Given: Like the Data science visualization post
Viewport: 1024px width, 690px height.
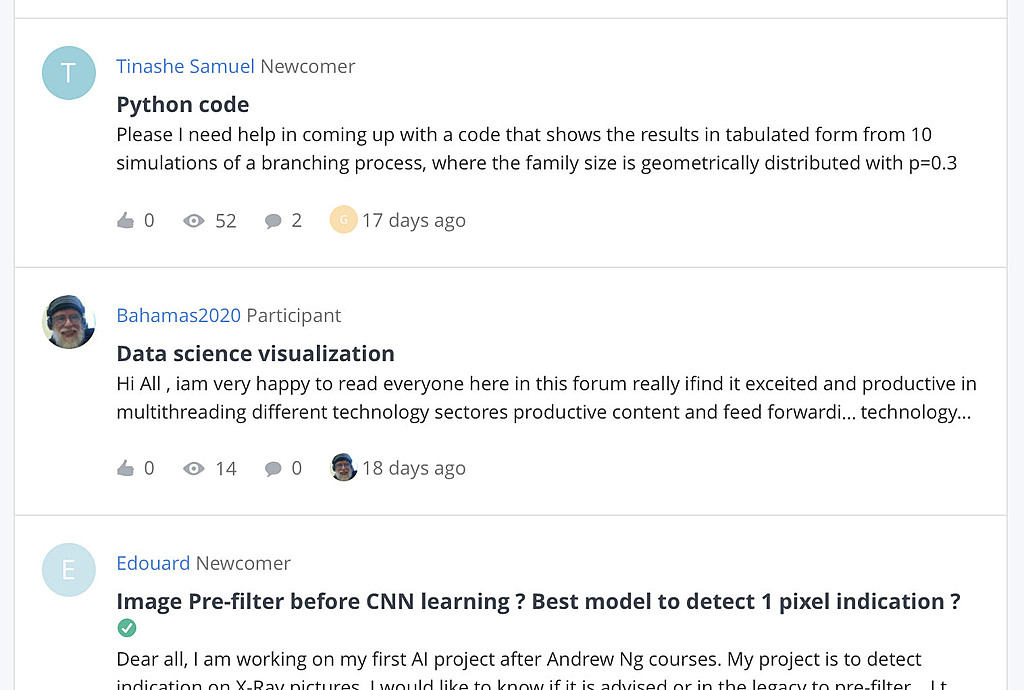Looking at the screenshot, I should point(125,468).
